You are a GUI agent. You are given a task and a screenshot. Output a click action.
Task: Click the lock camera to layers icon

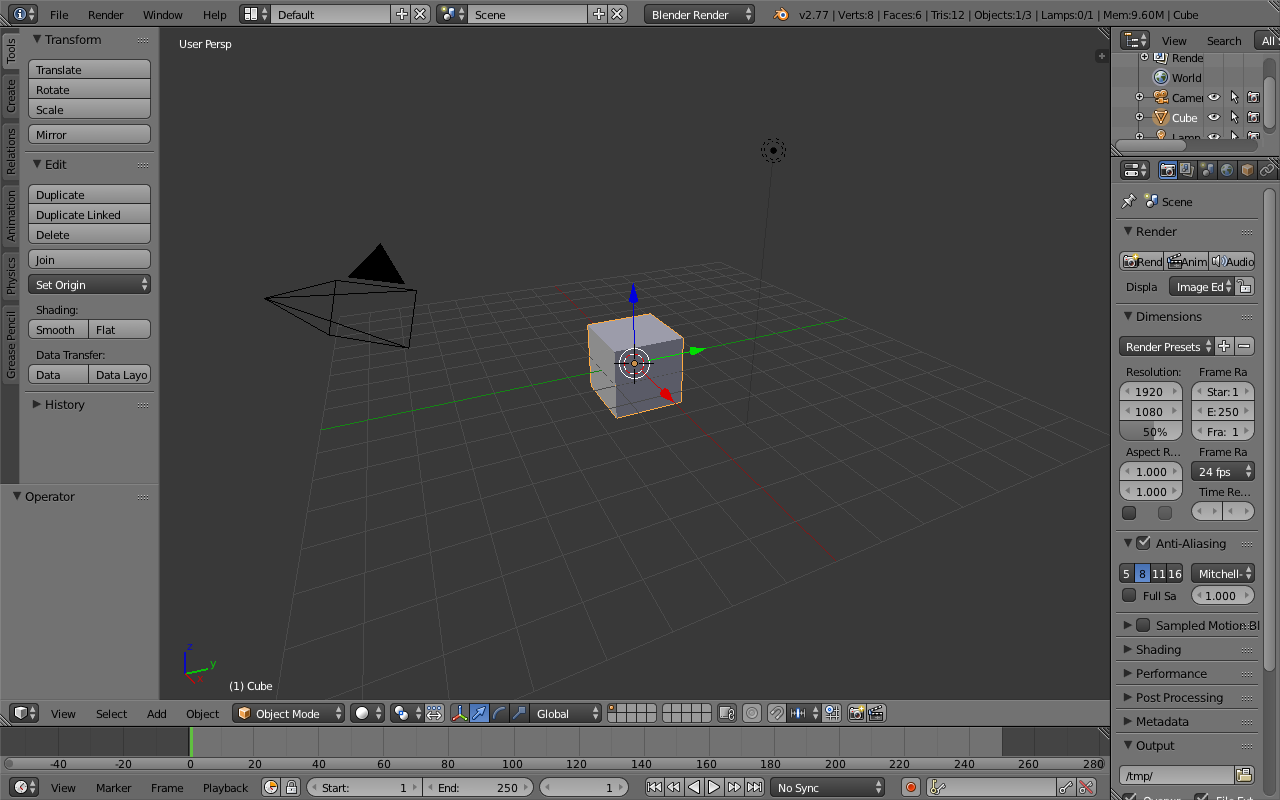click(727, 713)
